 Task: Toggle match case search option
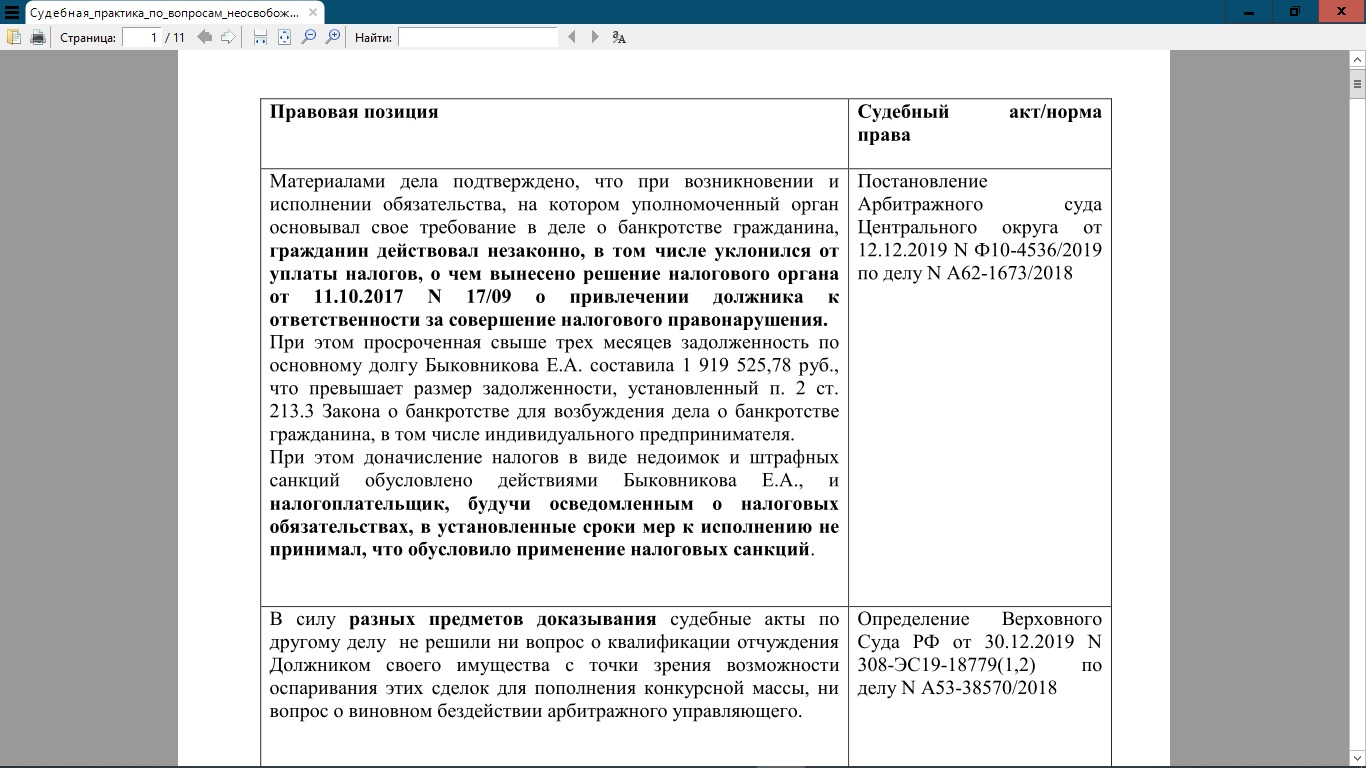point(619,37)
